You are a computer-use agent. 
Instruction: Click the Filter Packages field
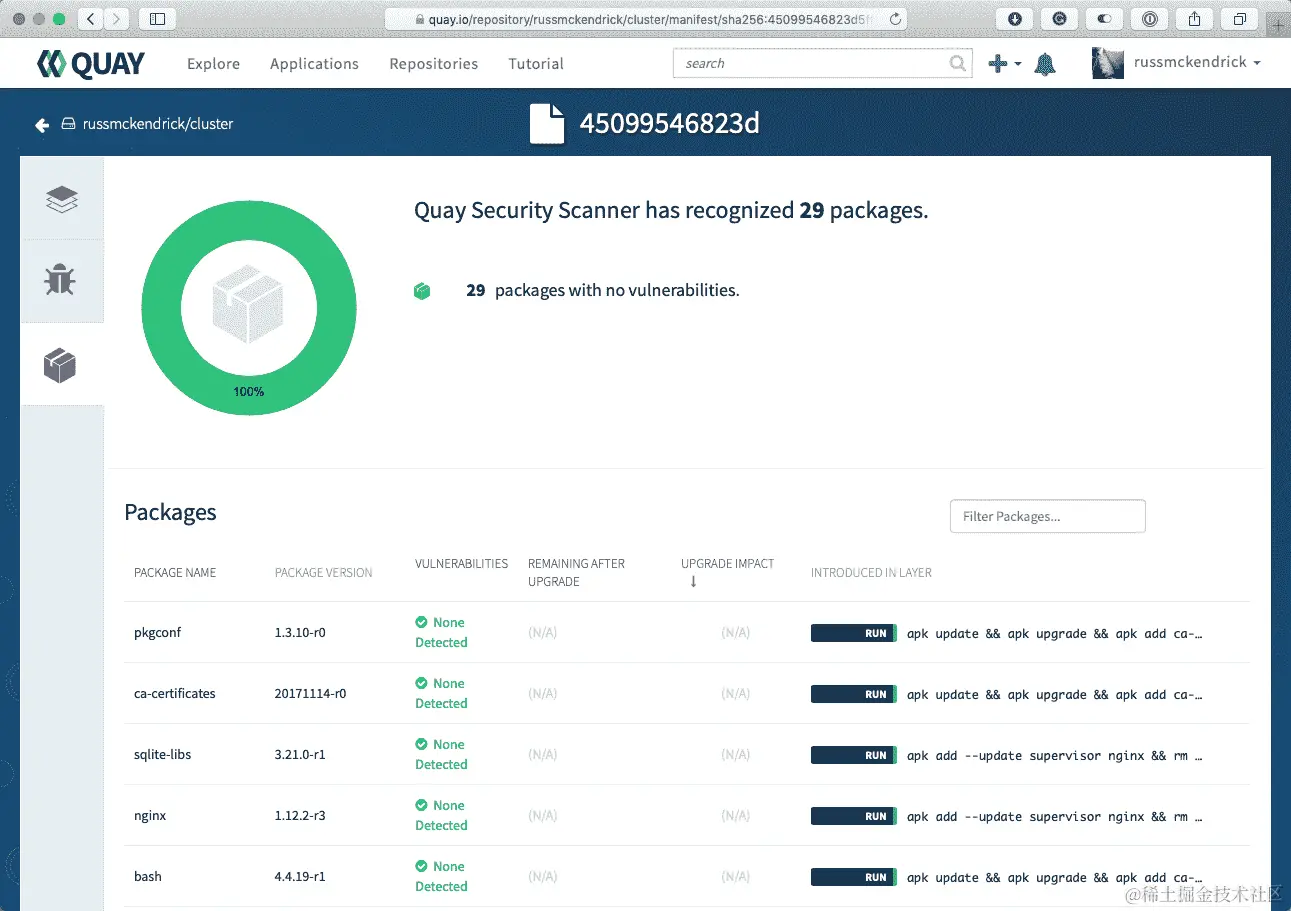point(1047,516)
